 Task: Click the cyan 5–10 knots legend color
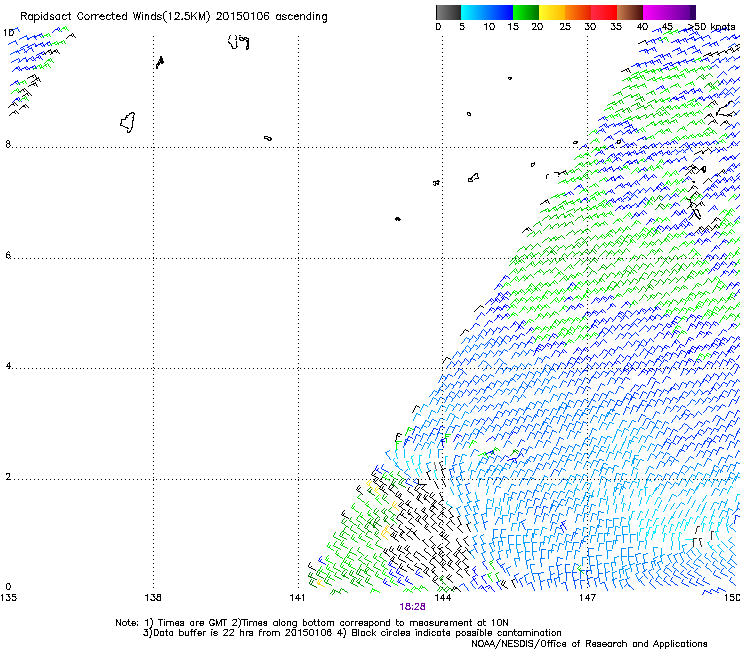pos(474,12)
